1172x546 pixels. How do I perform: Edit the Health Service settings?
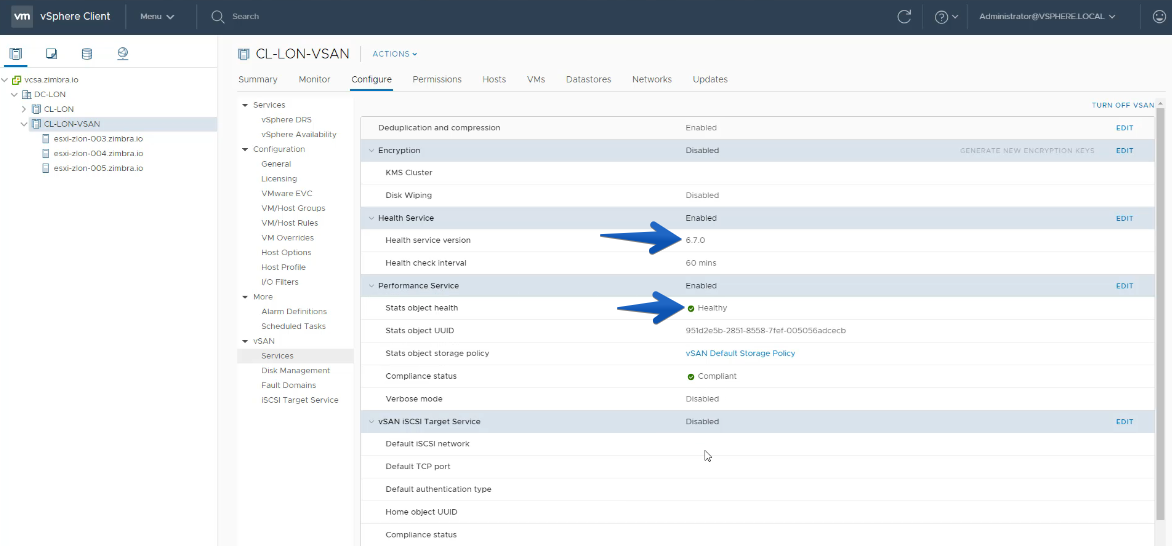(x=1124, y=218)
